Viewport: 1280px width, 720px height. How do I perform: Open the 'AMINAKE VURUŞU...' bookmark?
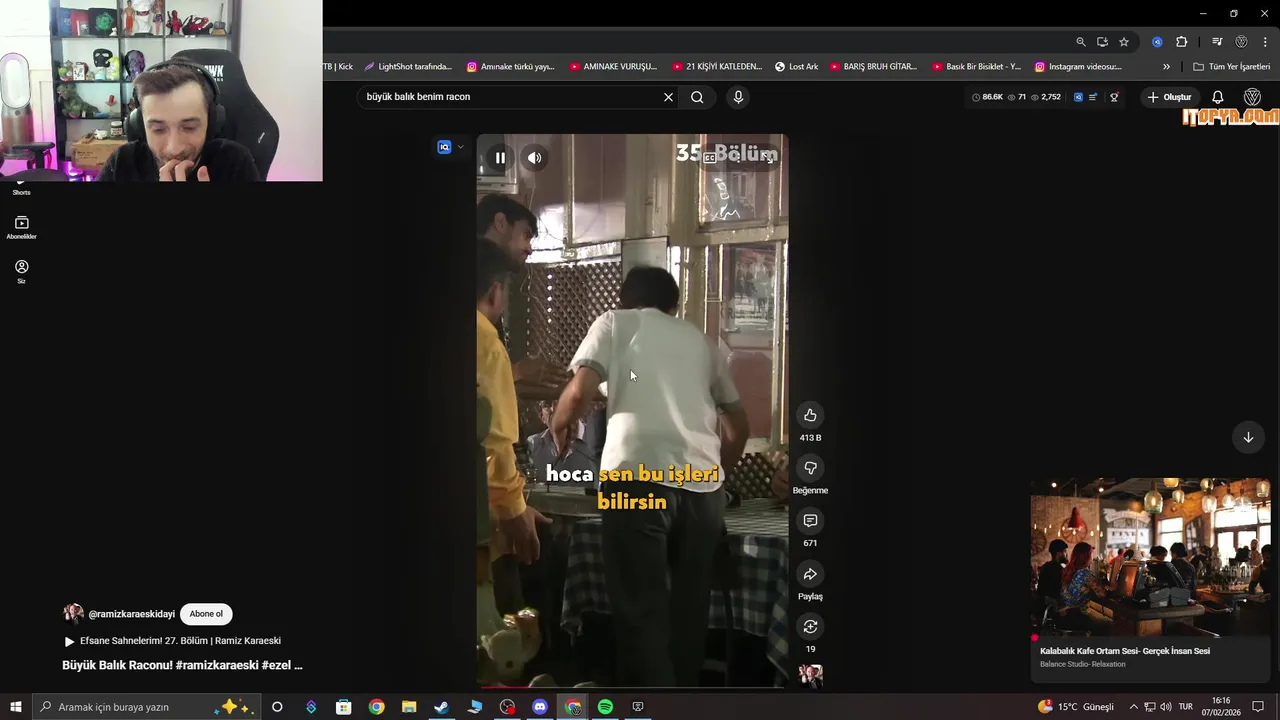click(613, 67)
